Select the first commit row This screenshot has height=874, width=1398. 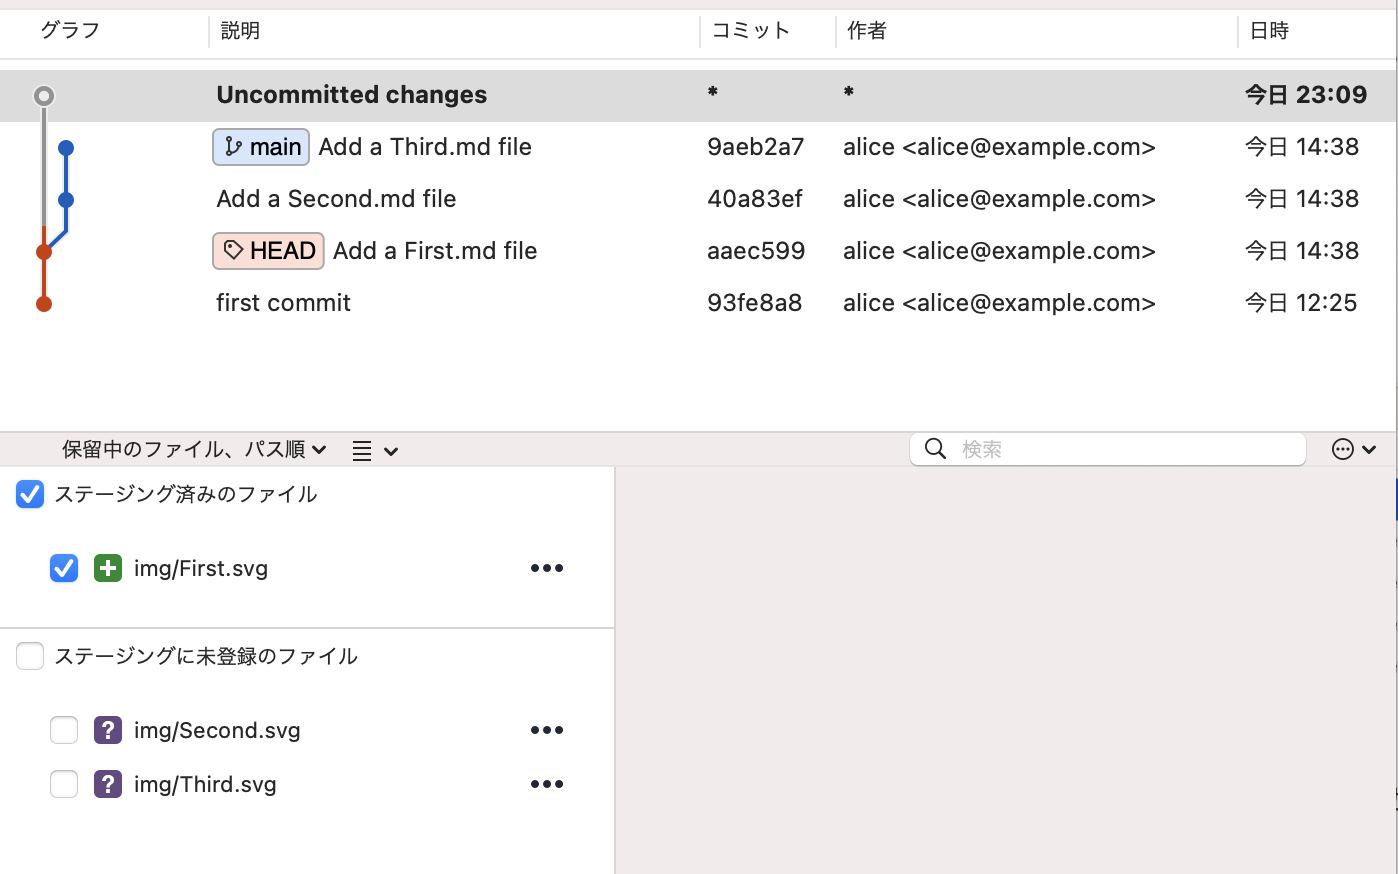[698, 303]
